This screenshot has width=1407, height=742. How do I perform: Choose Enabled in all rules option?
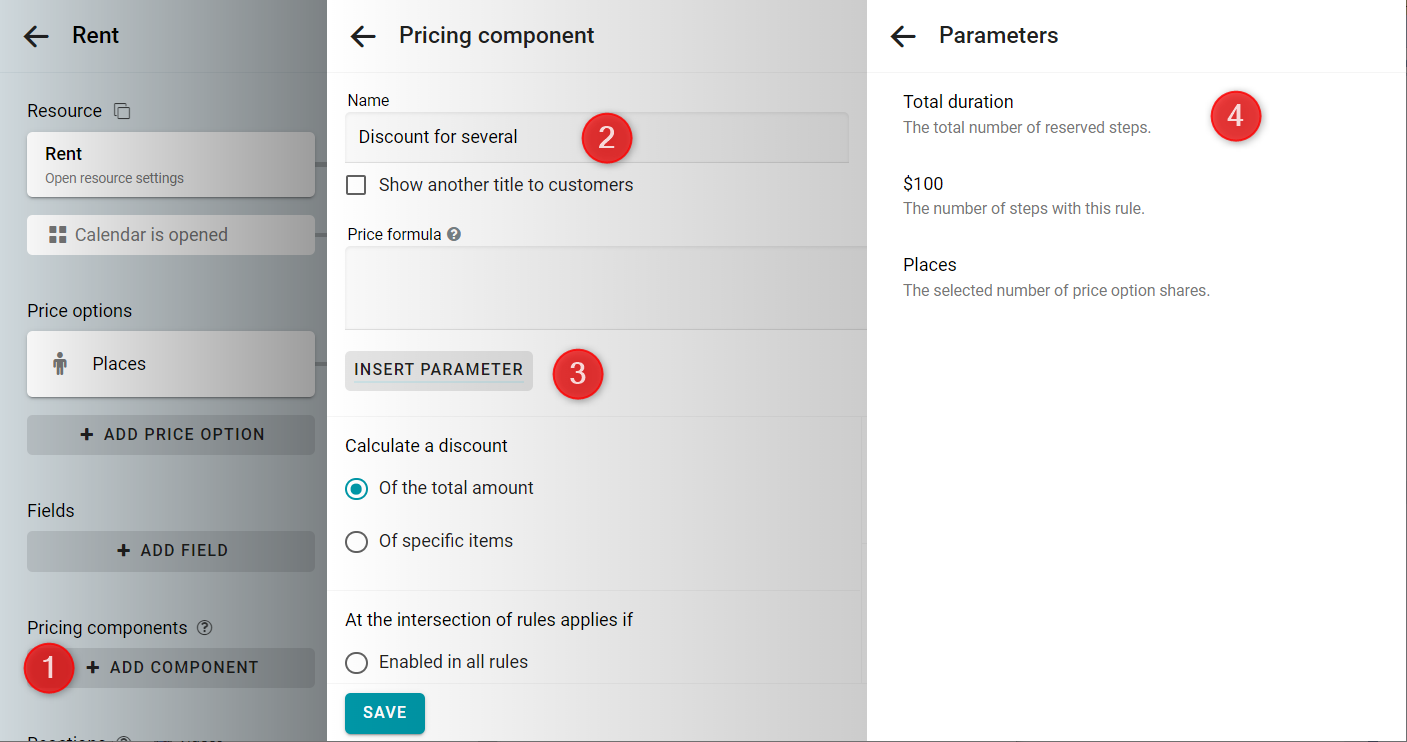pyautogui.click(x=356, y=663)
